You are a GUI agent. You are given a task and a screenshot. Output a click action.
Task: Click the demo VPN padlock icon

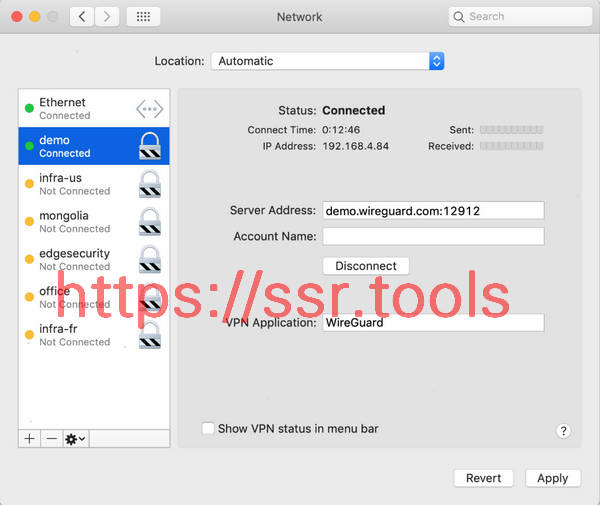coord(150,146)
